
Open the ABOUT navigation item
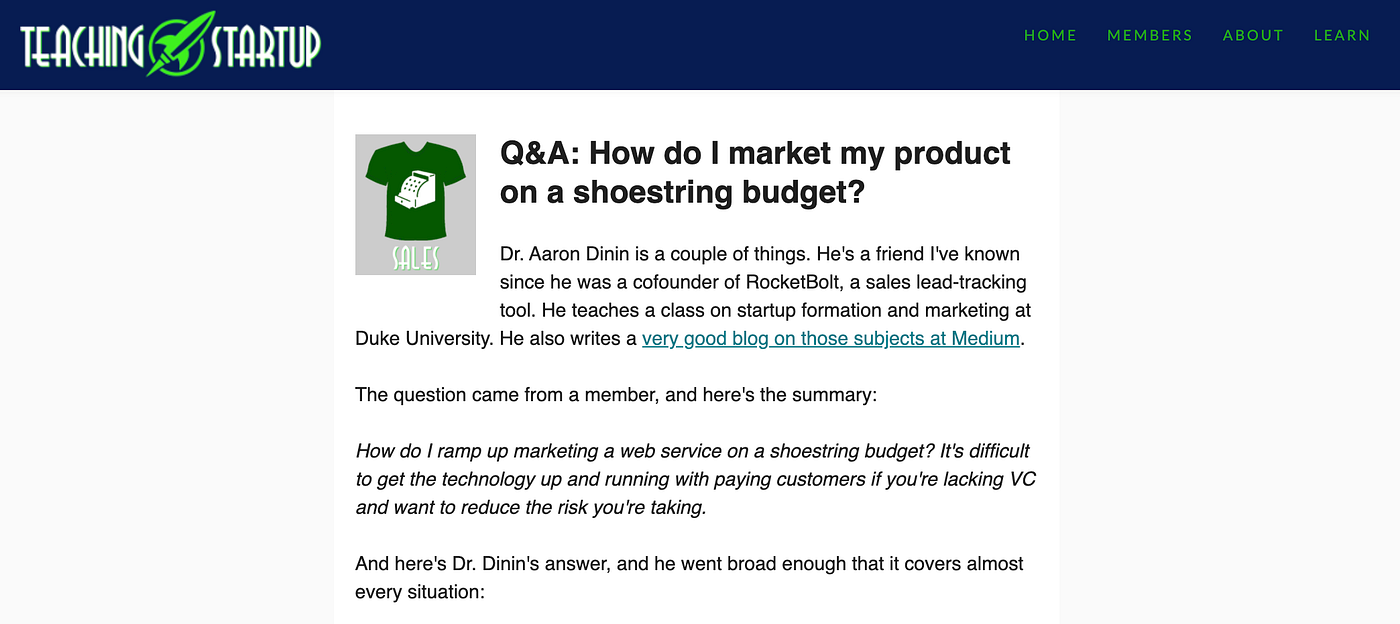pos(1252,35)
